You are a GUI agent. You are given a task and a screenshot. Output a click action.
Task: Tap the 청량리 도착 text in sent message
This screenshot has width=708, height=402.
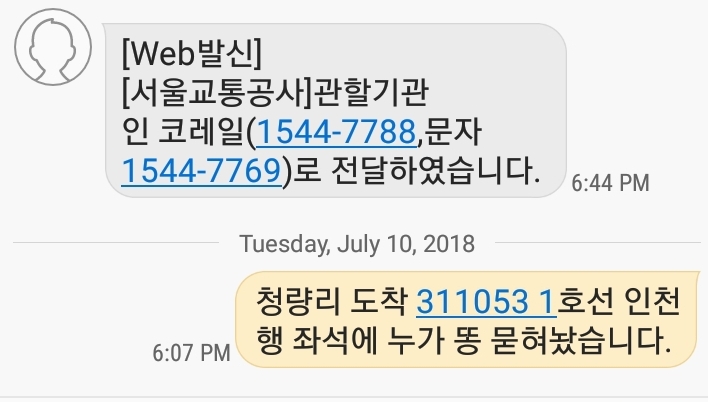click(x=331, y=302)
